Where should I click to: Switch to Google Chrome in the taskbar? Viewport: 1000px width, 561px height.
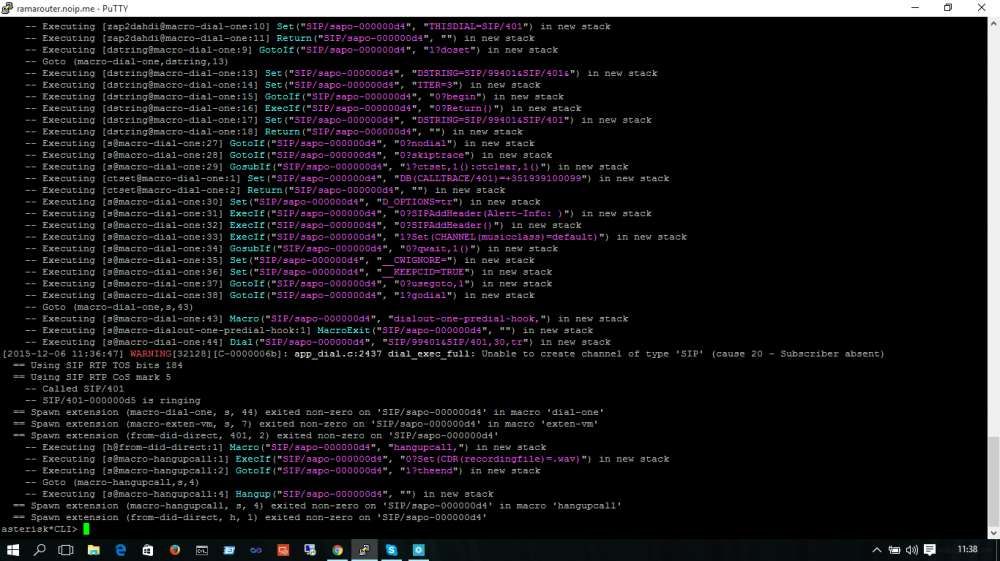pos(337,550)
